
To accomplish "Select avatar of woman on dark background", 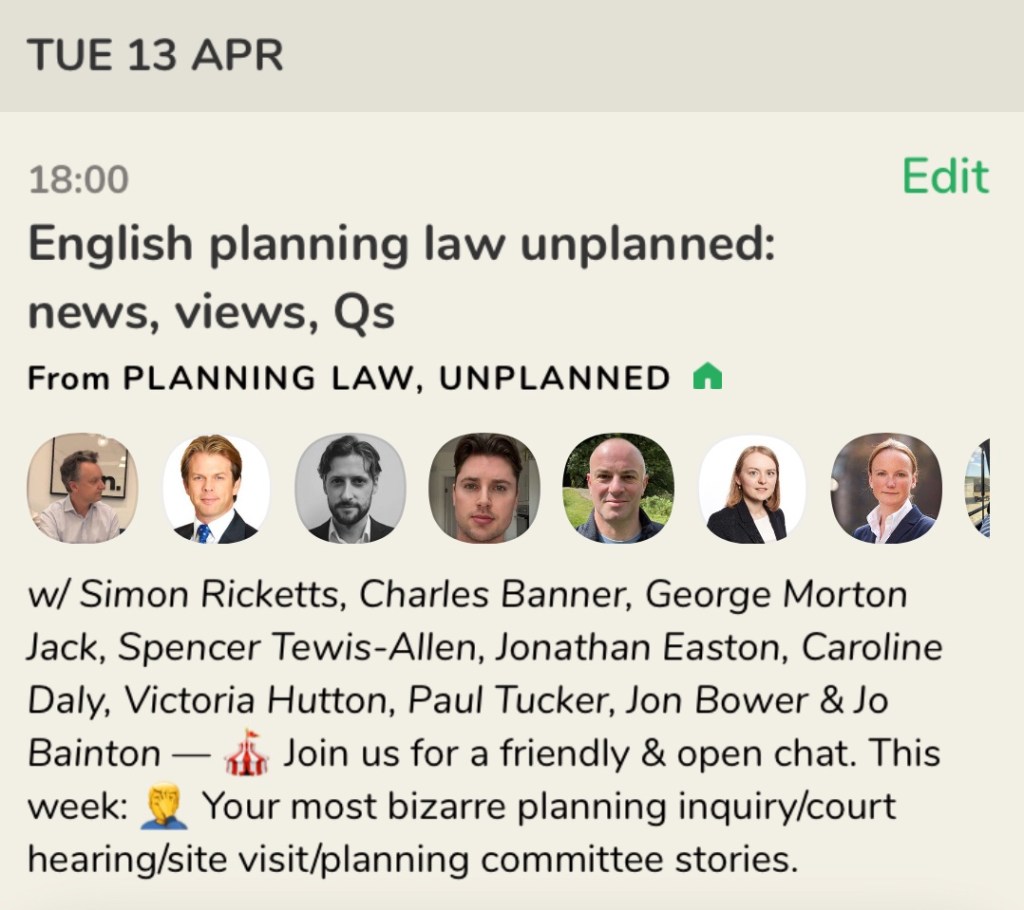I will click(885, 488).
